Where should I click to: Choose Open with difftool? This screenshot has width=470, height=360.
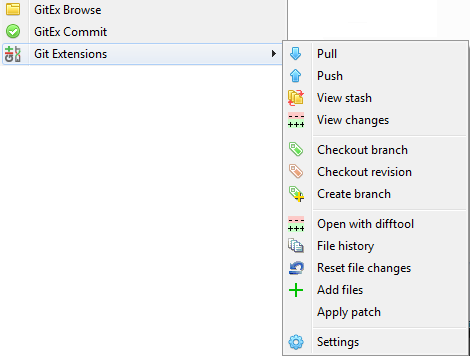point(376,224)
